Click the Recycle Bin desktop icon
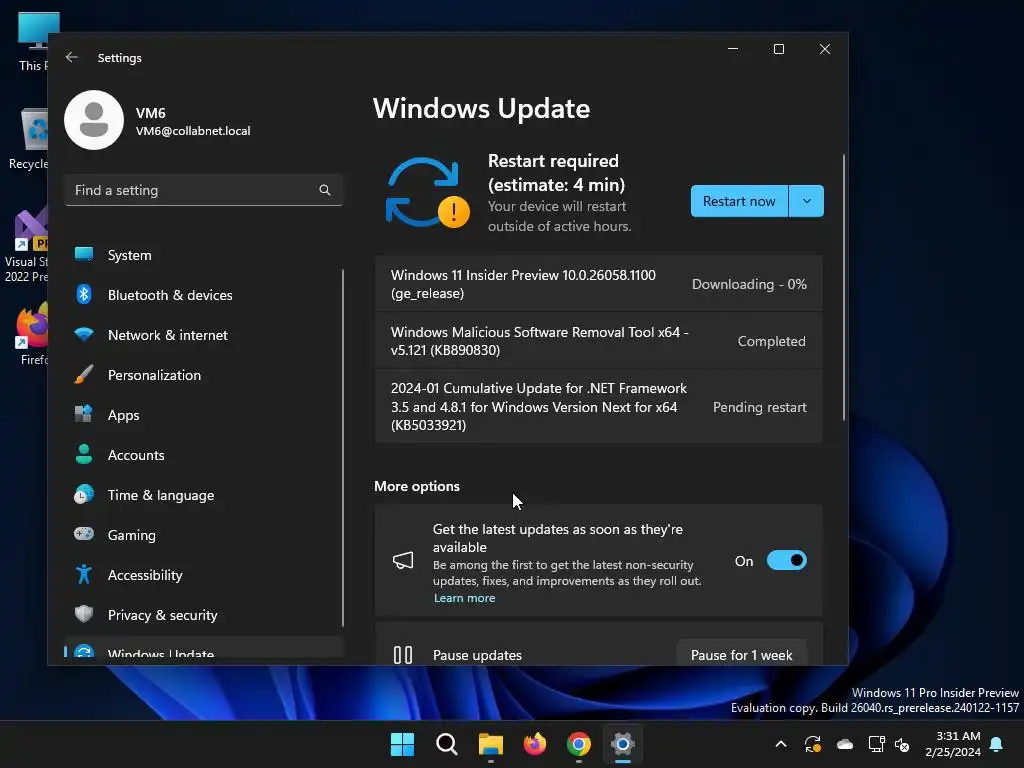Image resolution: width=1024 pixels, height=768 pixels. [29, 138]
